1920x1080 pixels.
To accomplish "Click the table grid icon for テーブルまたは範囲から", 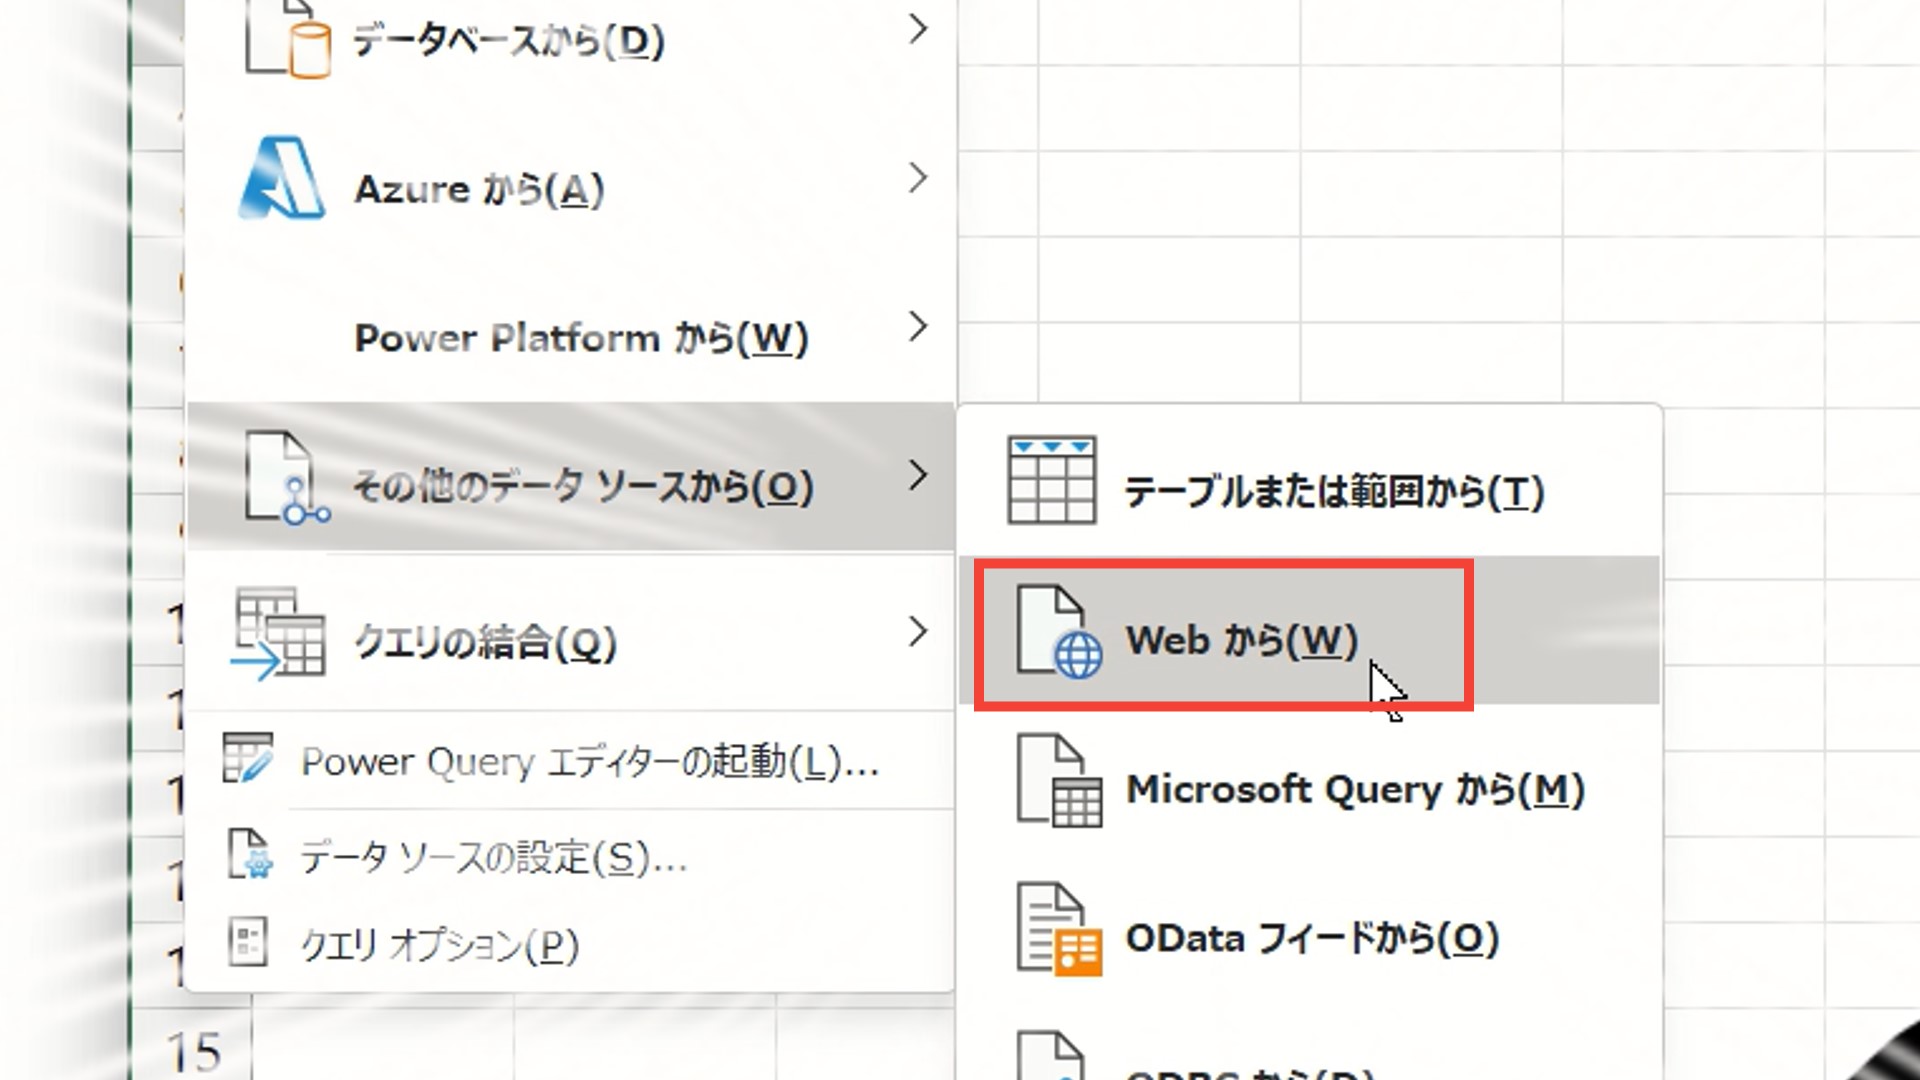I will point(1051,481).
